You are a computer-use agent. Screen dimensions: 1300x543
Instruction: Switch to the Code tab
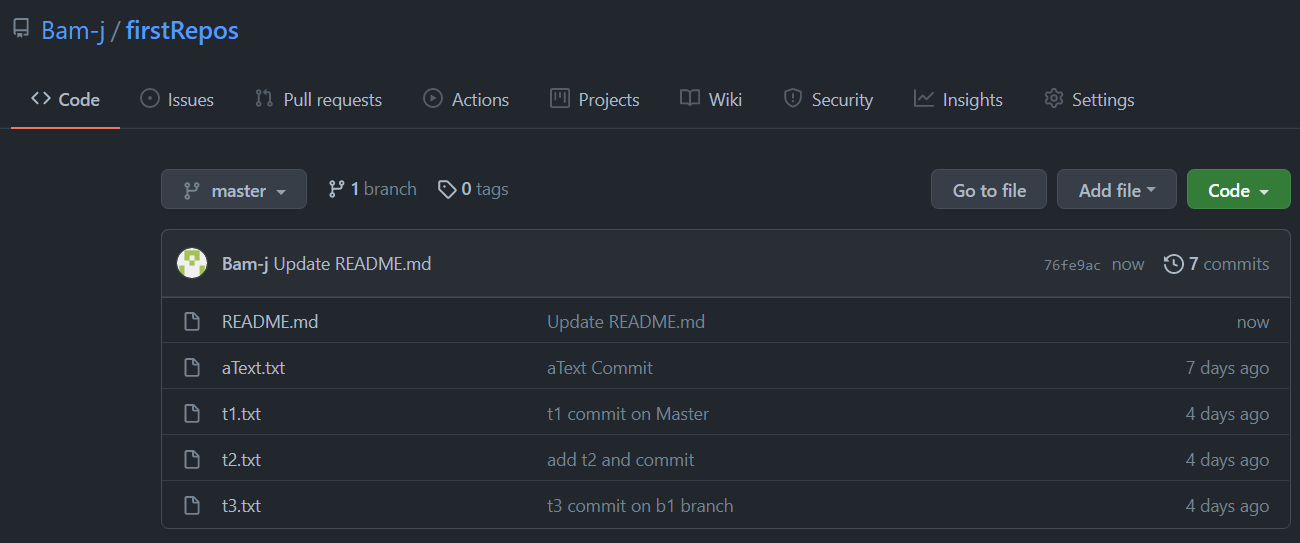point(65,99)
